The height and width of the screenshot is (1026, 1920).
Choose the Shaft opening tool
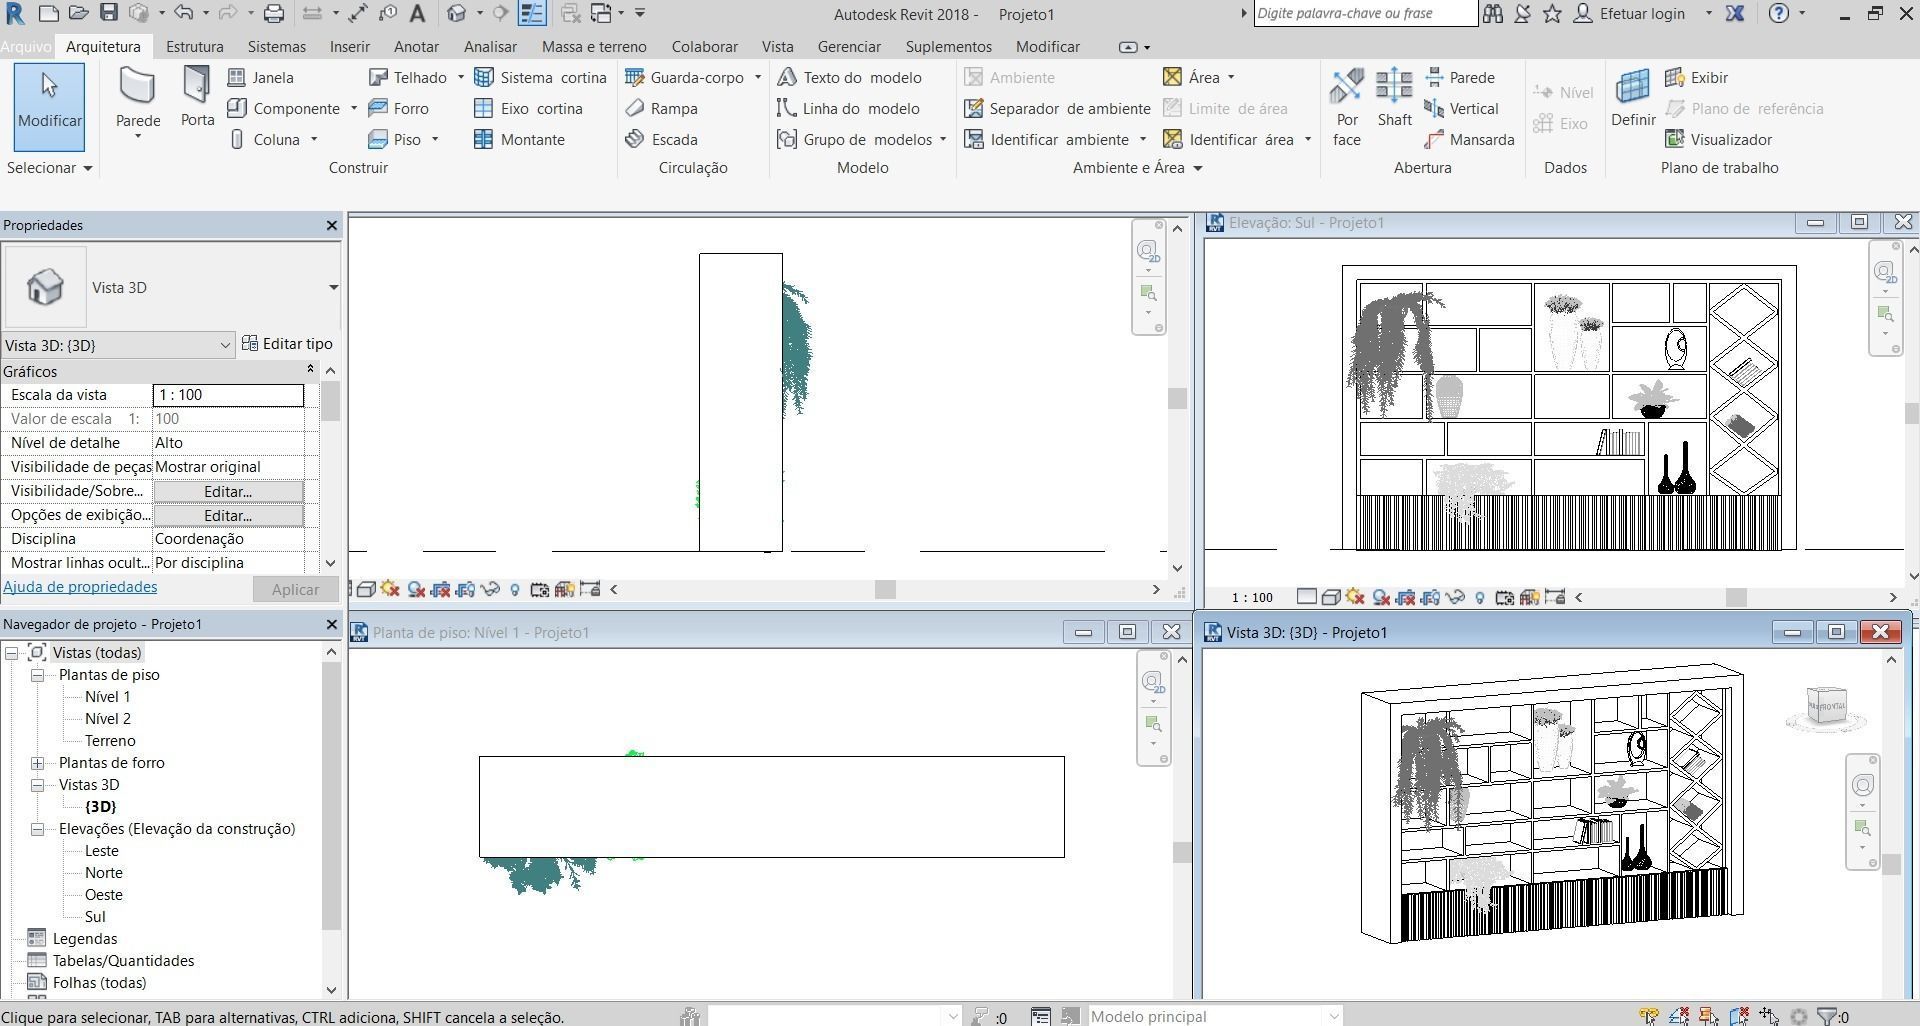click(x=1394, y=98)
